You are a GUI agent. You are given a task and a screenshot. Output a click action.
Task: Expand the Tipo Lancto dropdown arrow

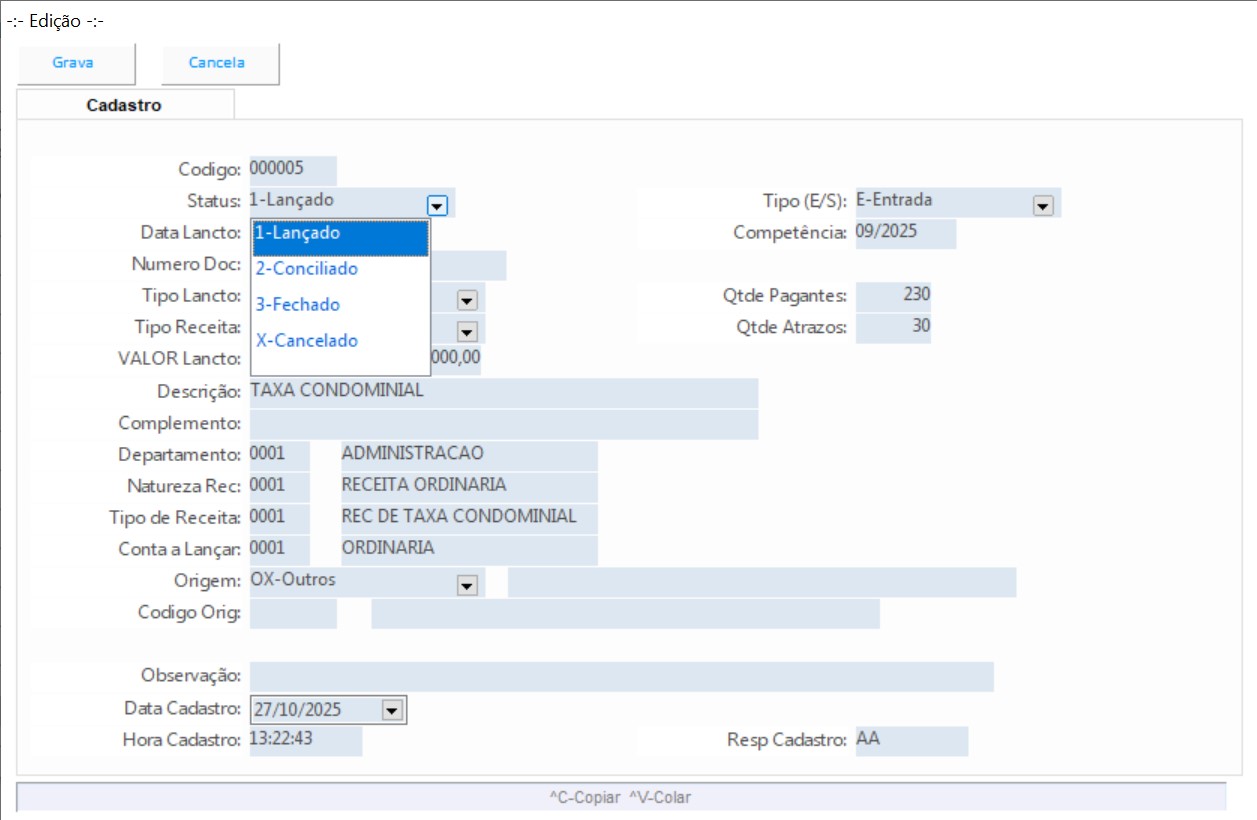tap(466, 299)
